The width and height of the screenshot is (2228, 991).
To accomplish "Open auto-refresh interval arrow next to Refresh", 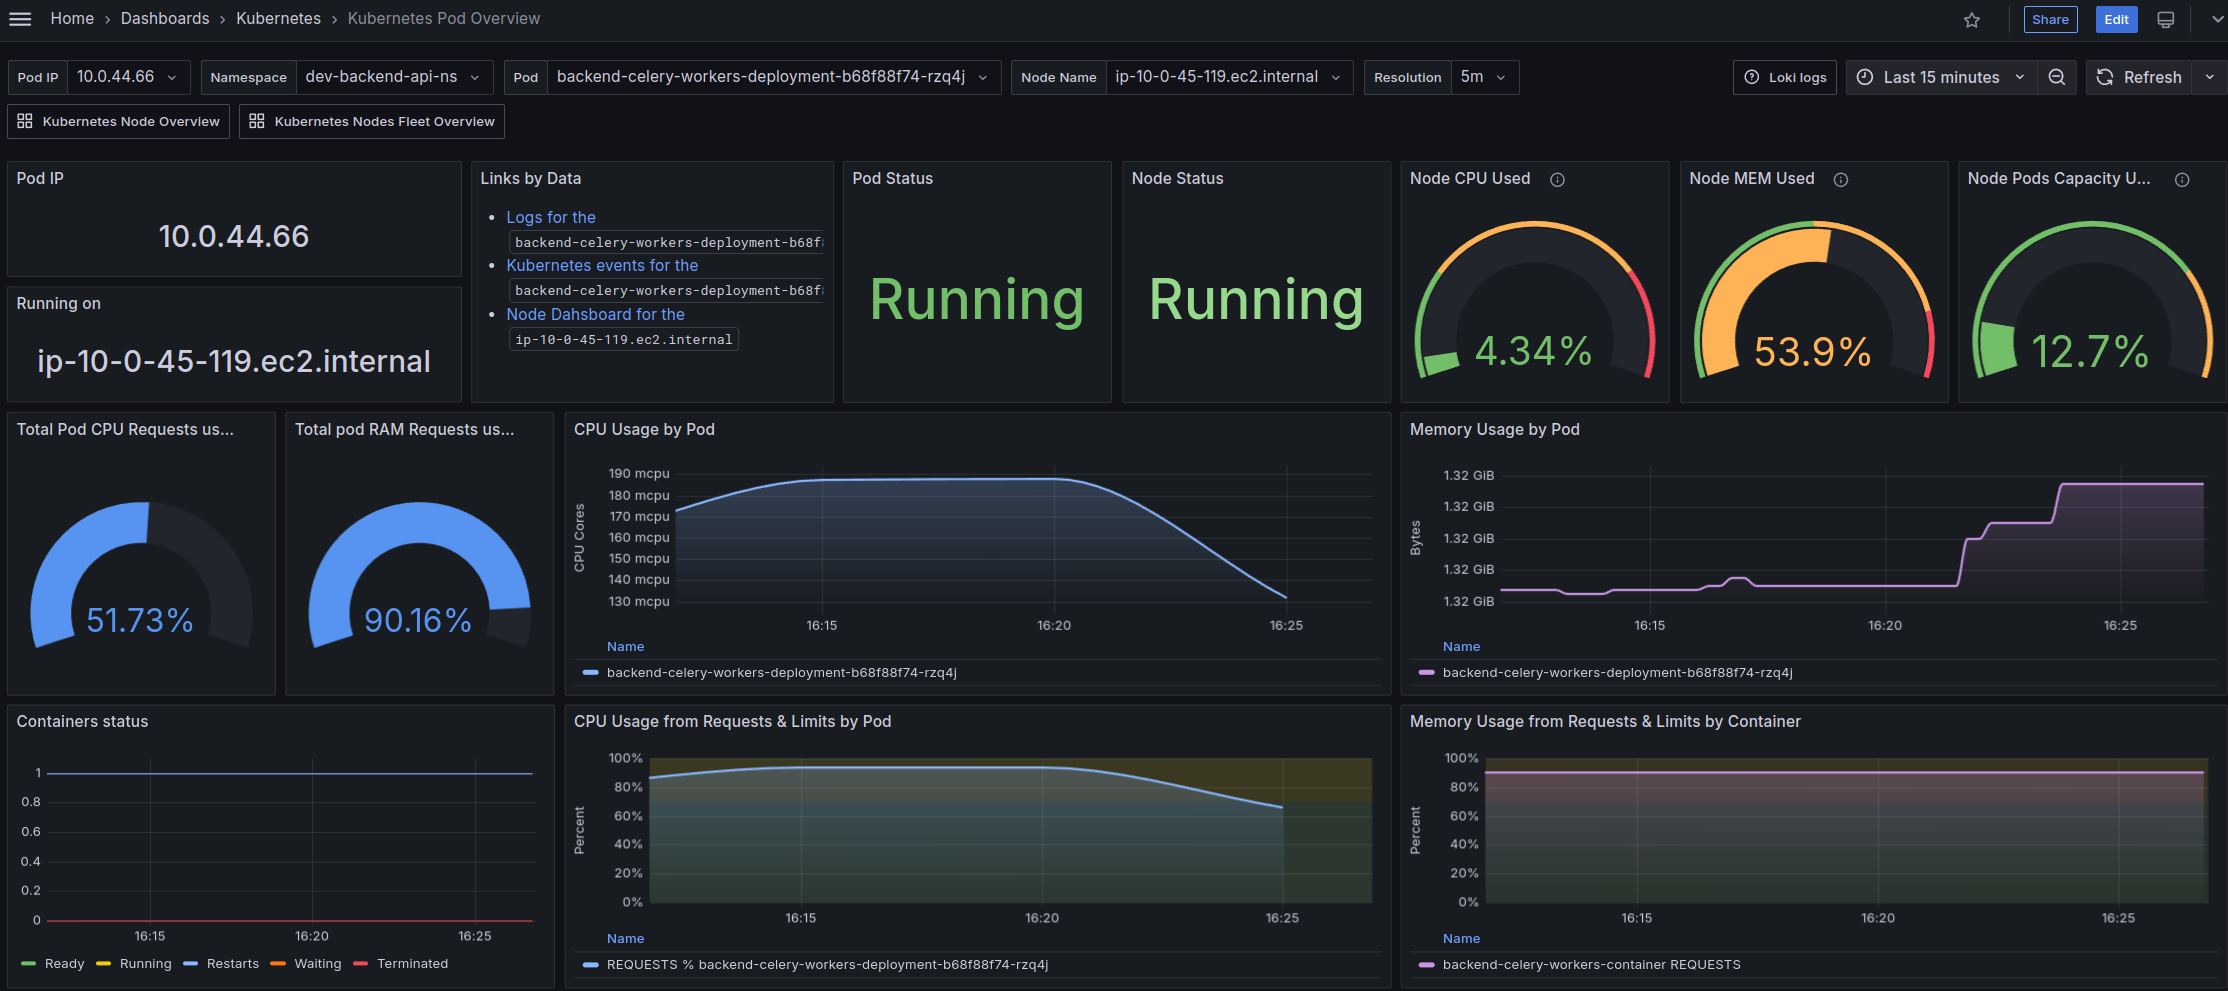I will pyautogui.click(x=2209, y=77).
